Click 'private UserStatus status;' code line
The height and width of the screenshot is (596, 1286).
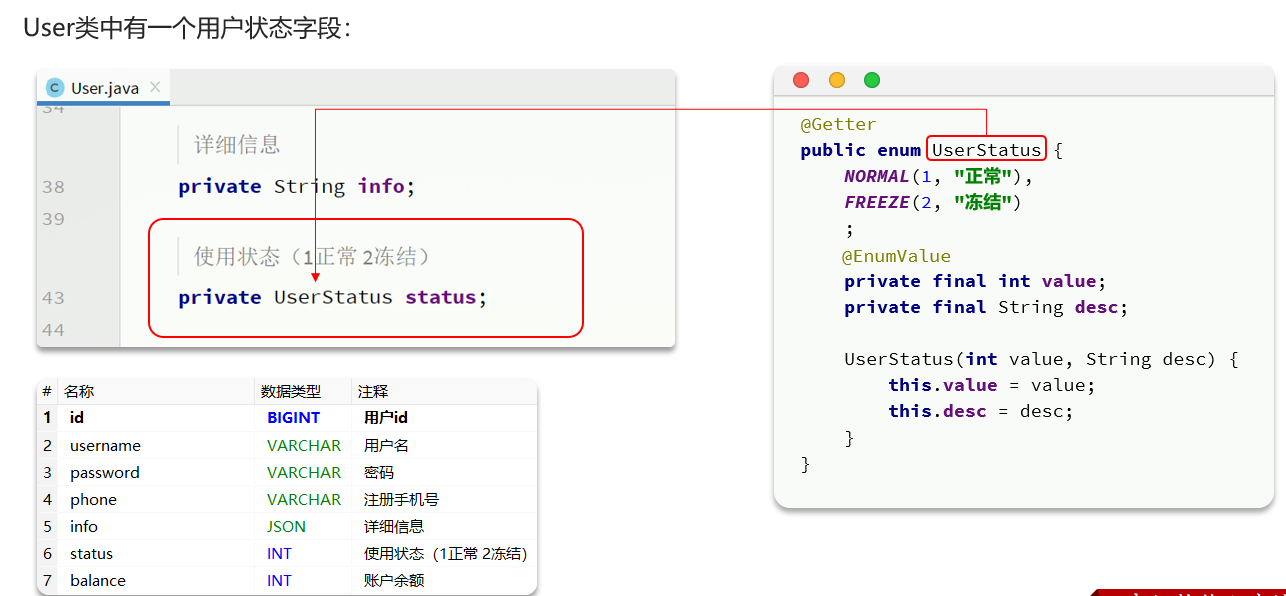click(x=333, y=298)
